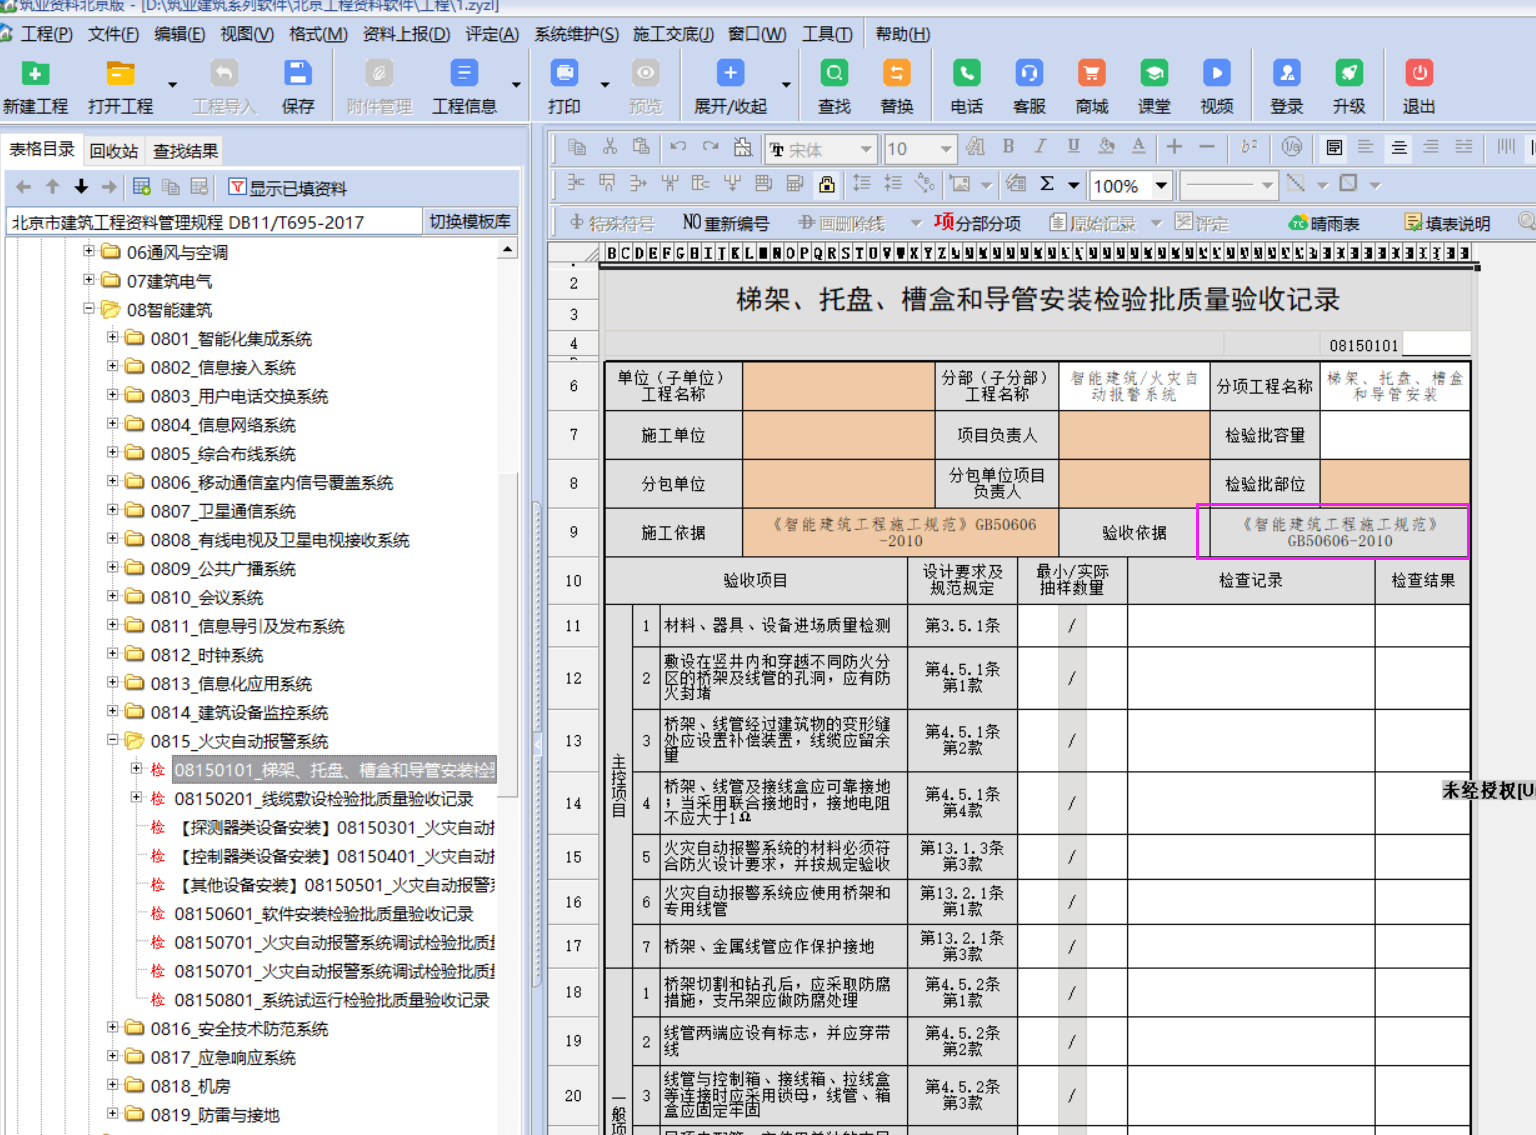Click the Sigma sum icon
The image size is (1536, 1135).
coord(1047,184)
